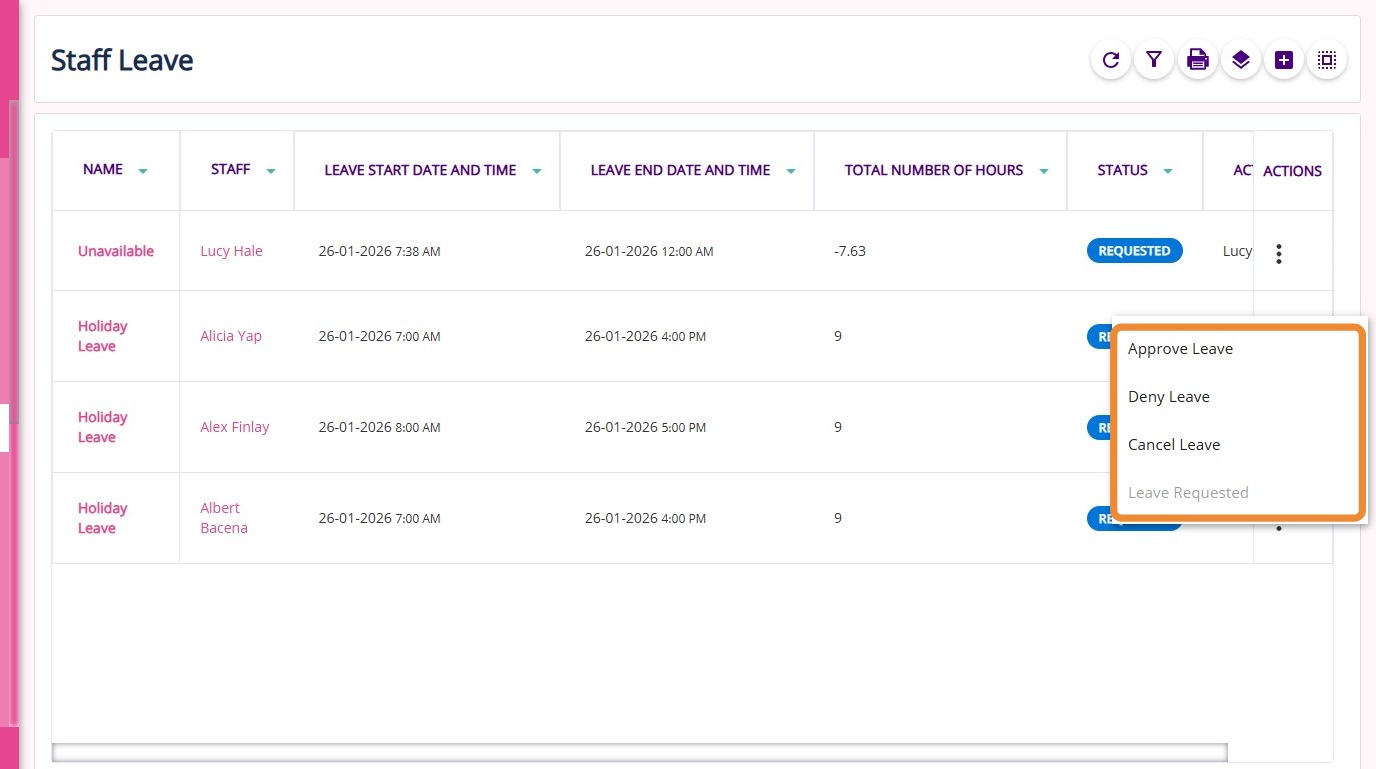Click the REQUESTED status badge for Lucy Hale
The height and width of the screenshot is (769, 1376).
tap(1134, 251)
